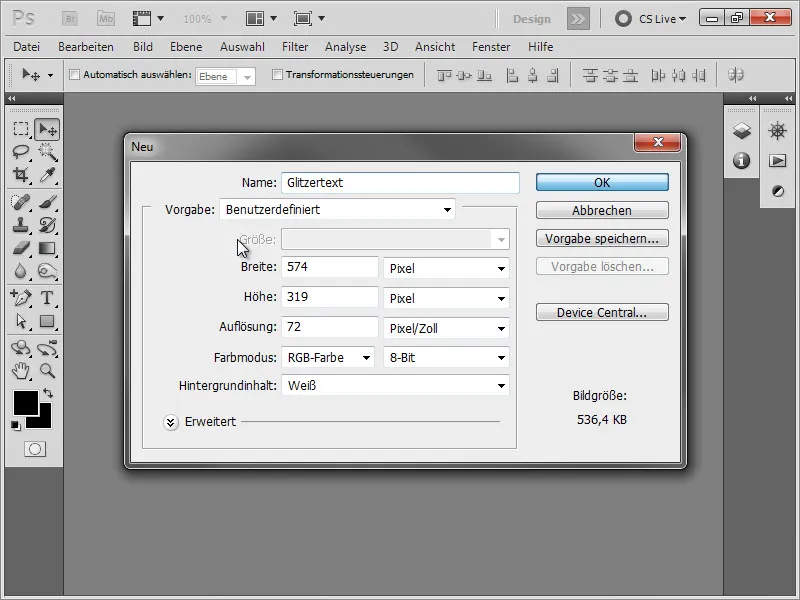Select the Magic Wand tool
Image resolution: width=800 pixels, height=600 pixels.
(47, 152)
